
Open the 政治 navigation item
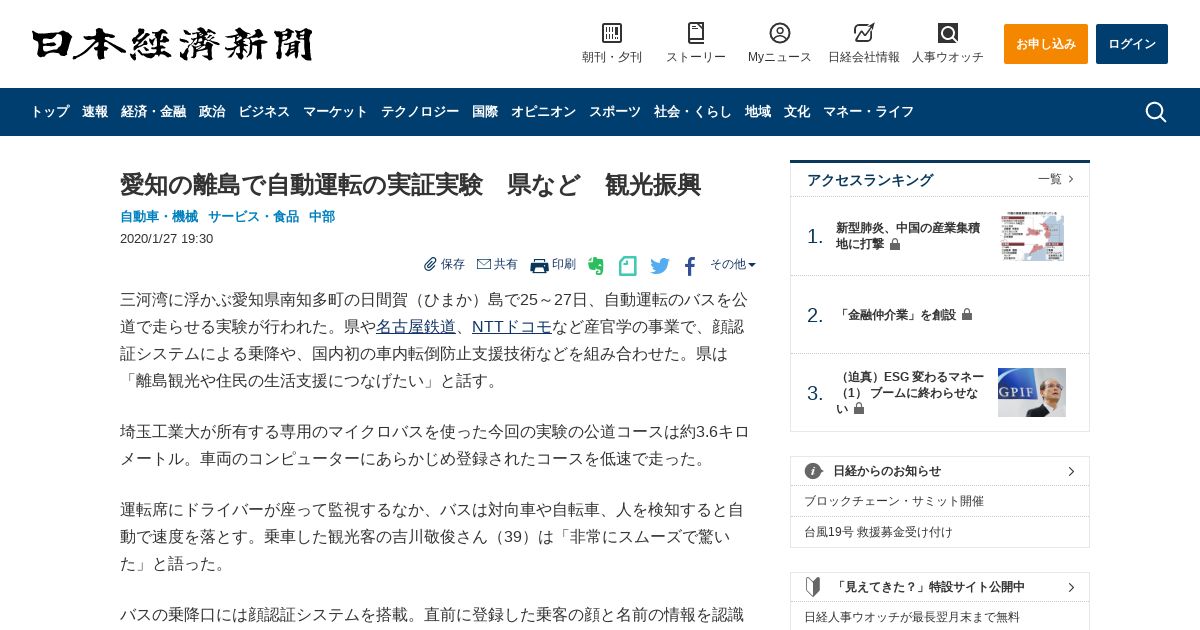[x=212, y=112]
